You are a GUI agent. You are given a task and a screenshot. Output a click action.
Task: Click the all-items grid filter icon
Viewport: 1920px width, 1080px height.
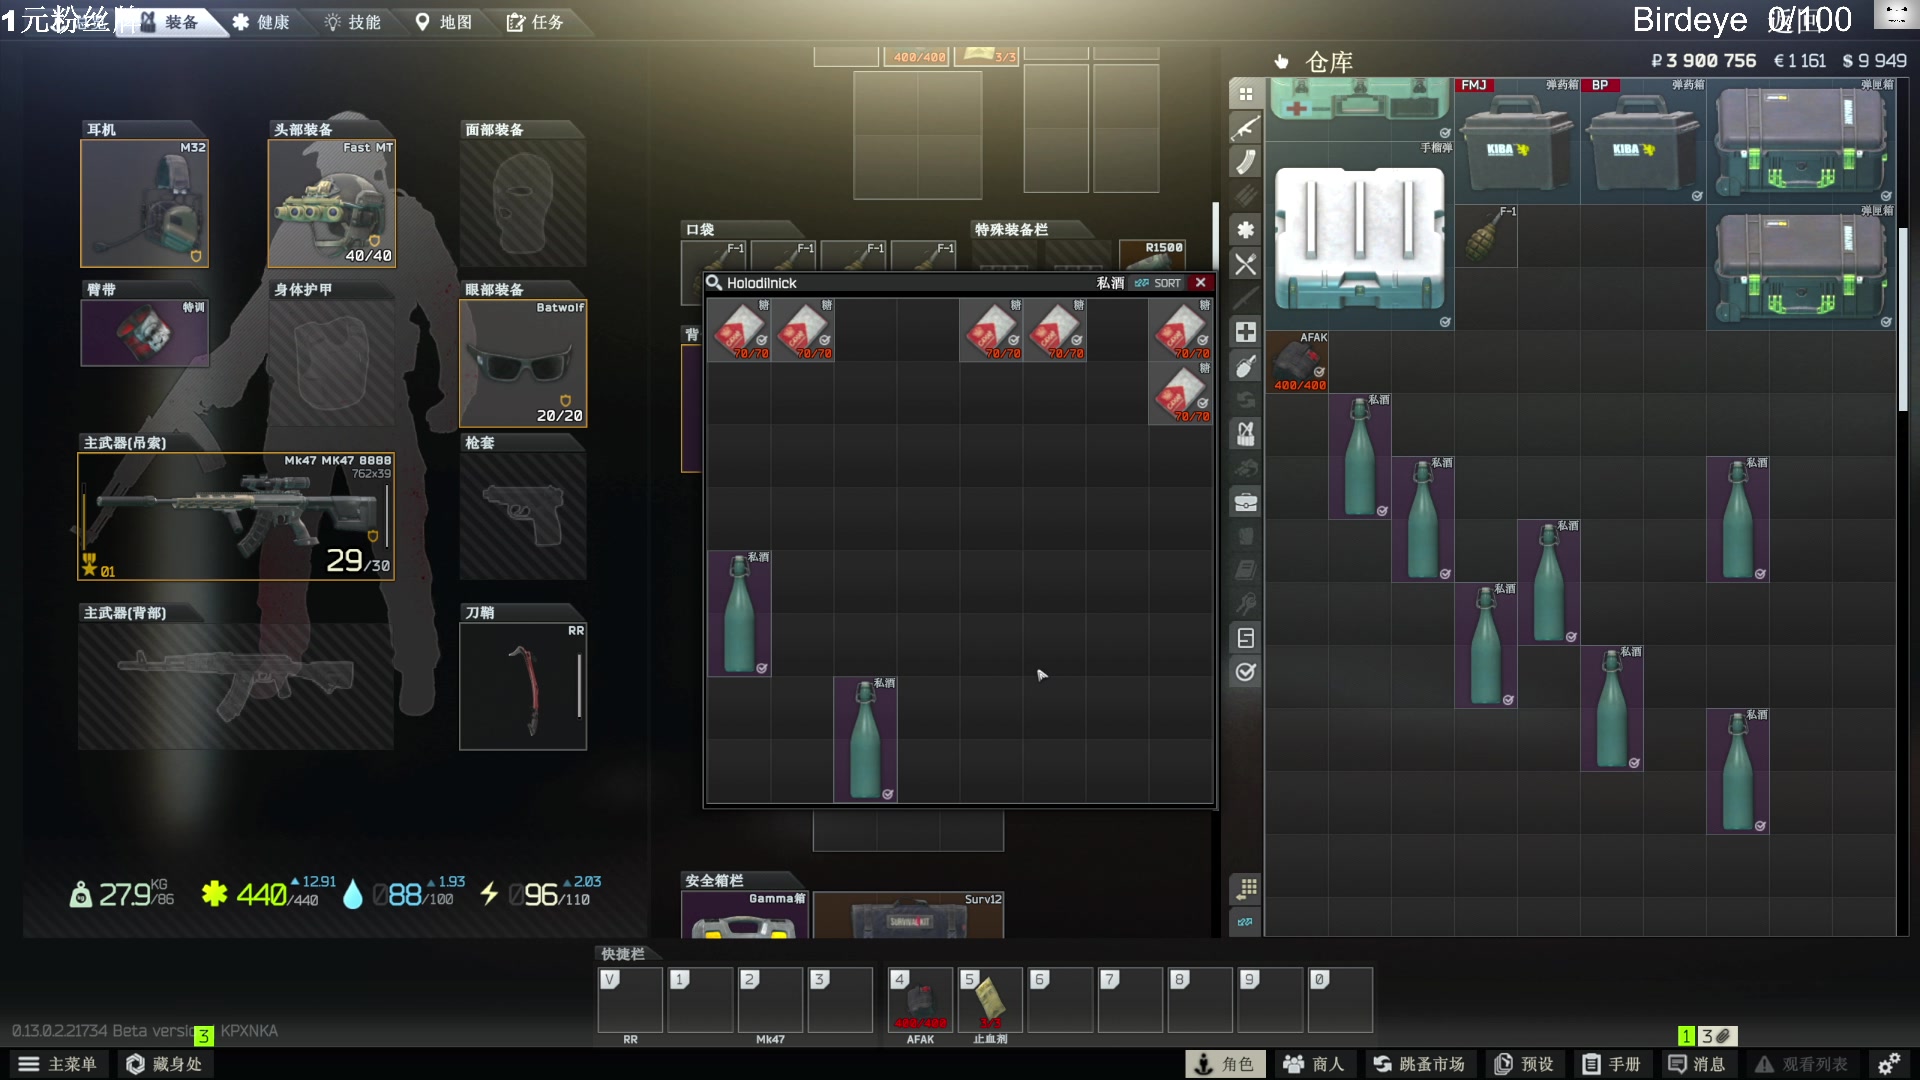point(1245,94)
